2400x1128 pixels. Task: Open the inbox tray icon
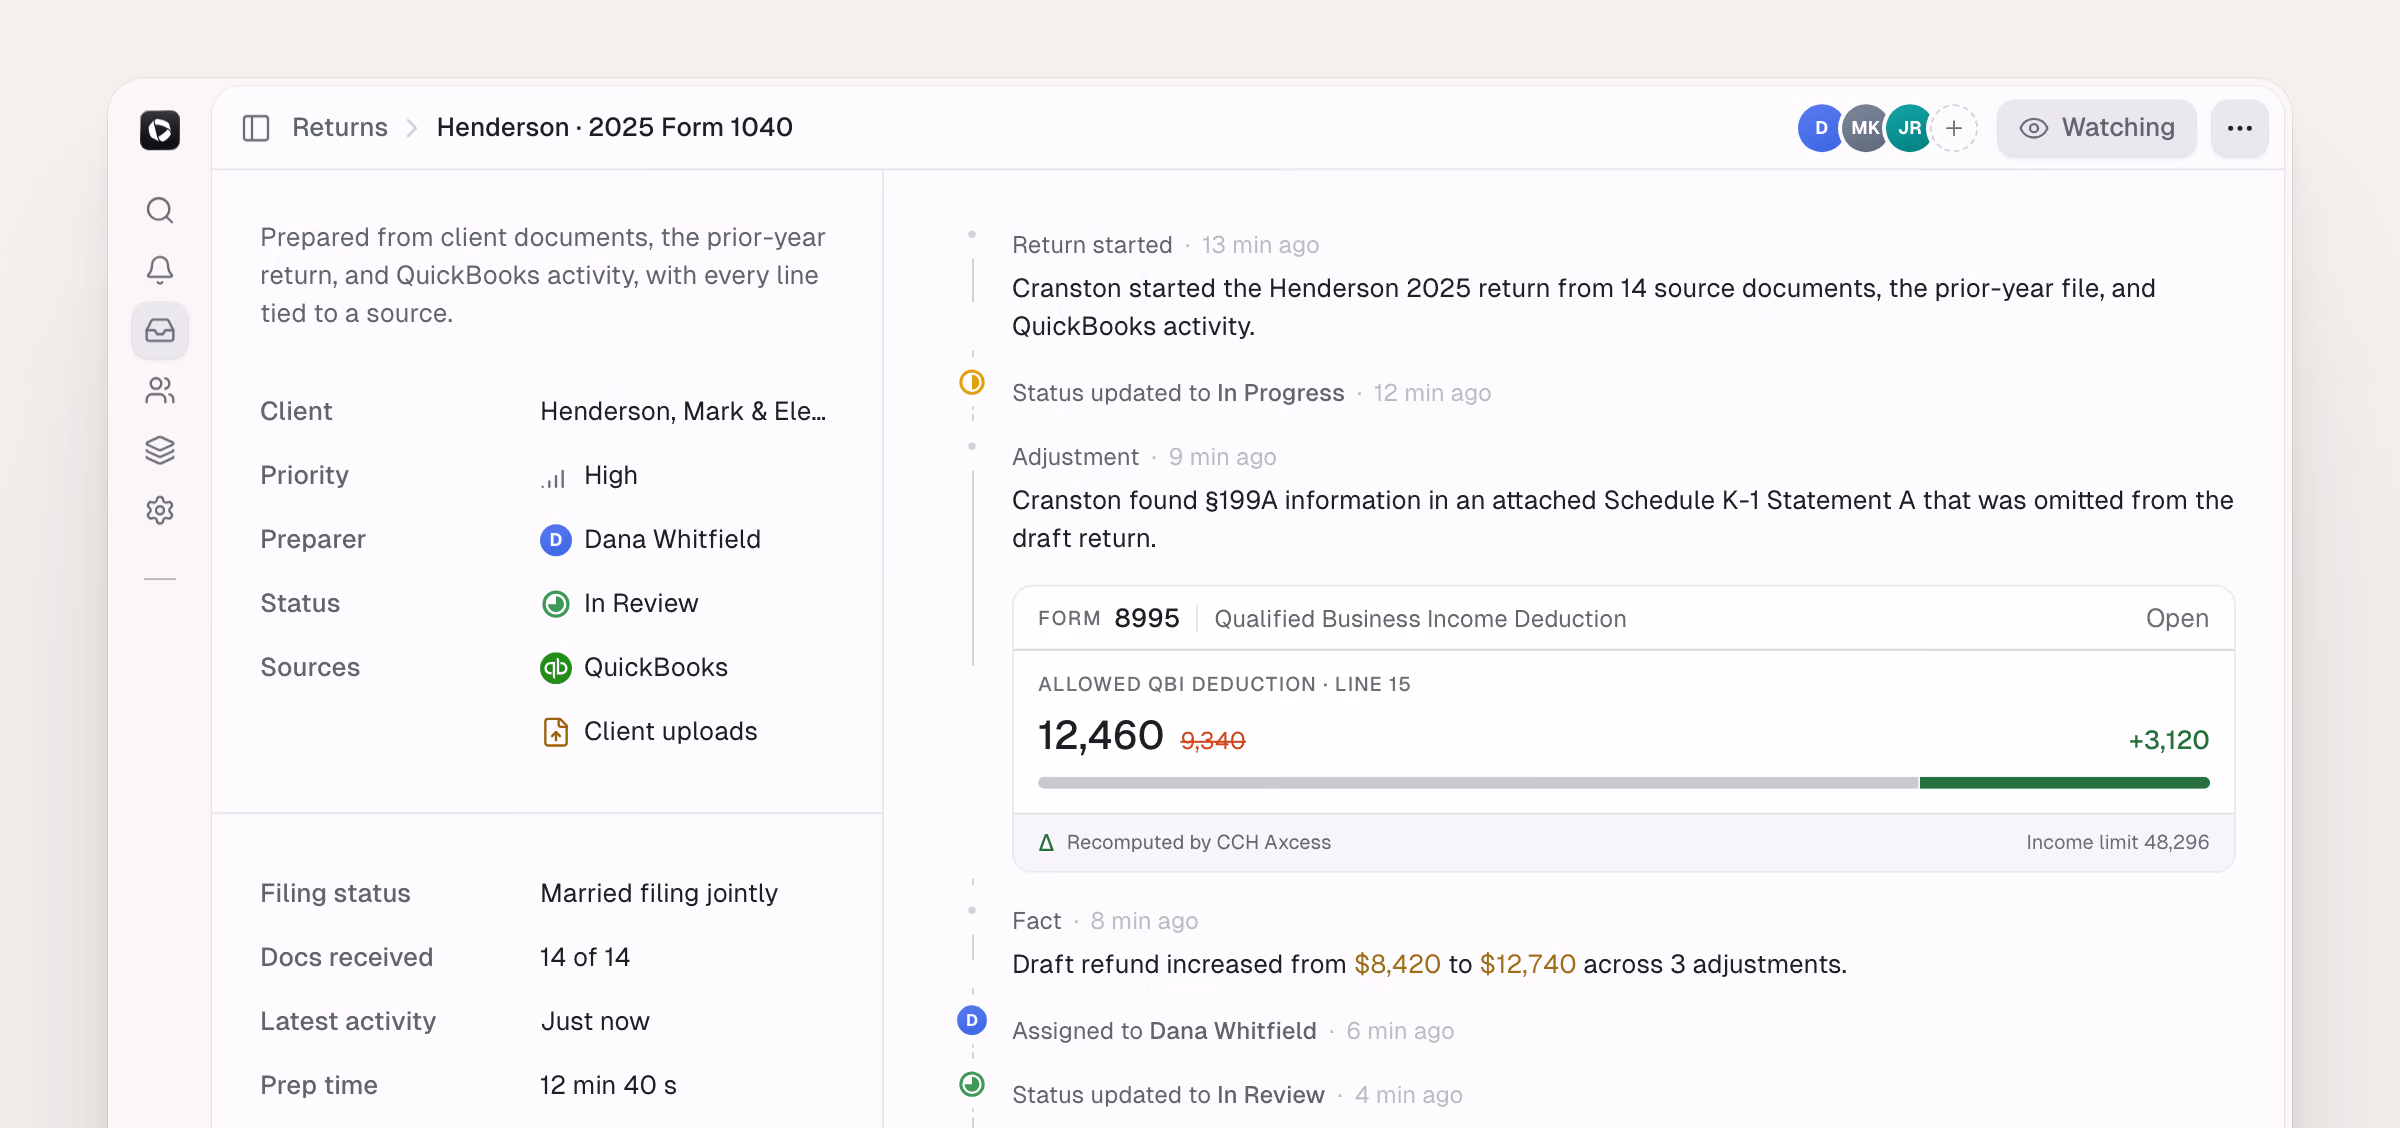[160, 330]
